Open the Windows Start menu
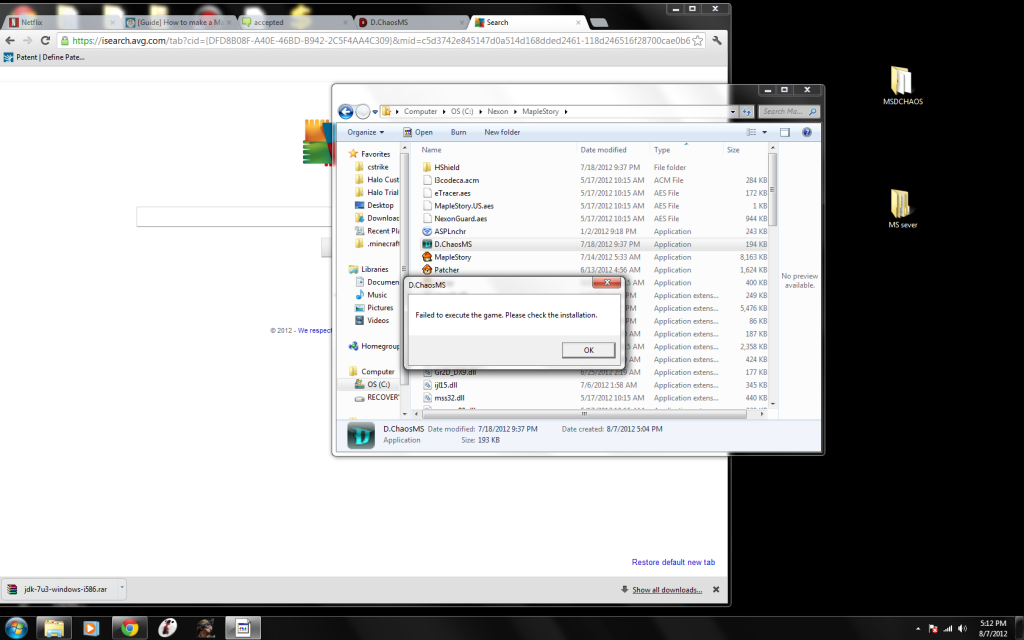The image size is (1024, 640). tap(15, 628)
